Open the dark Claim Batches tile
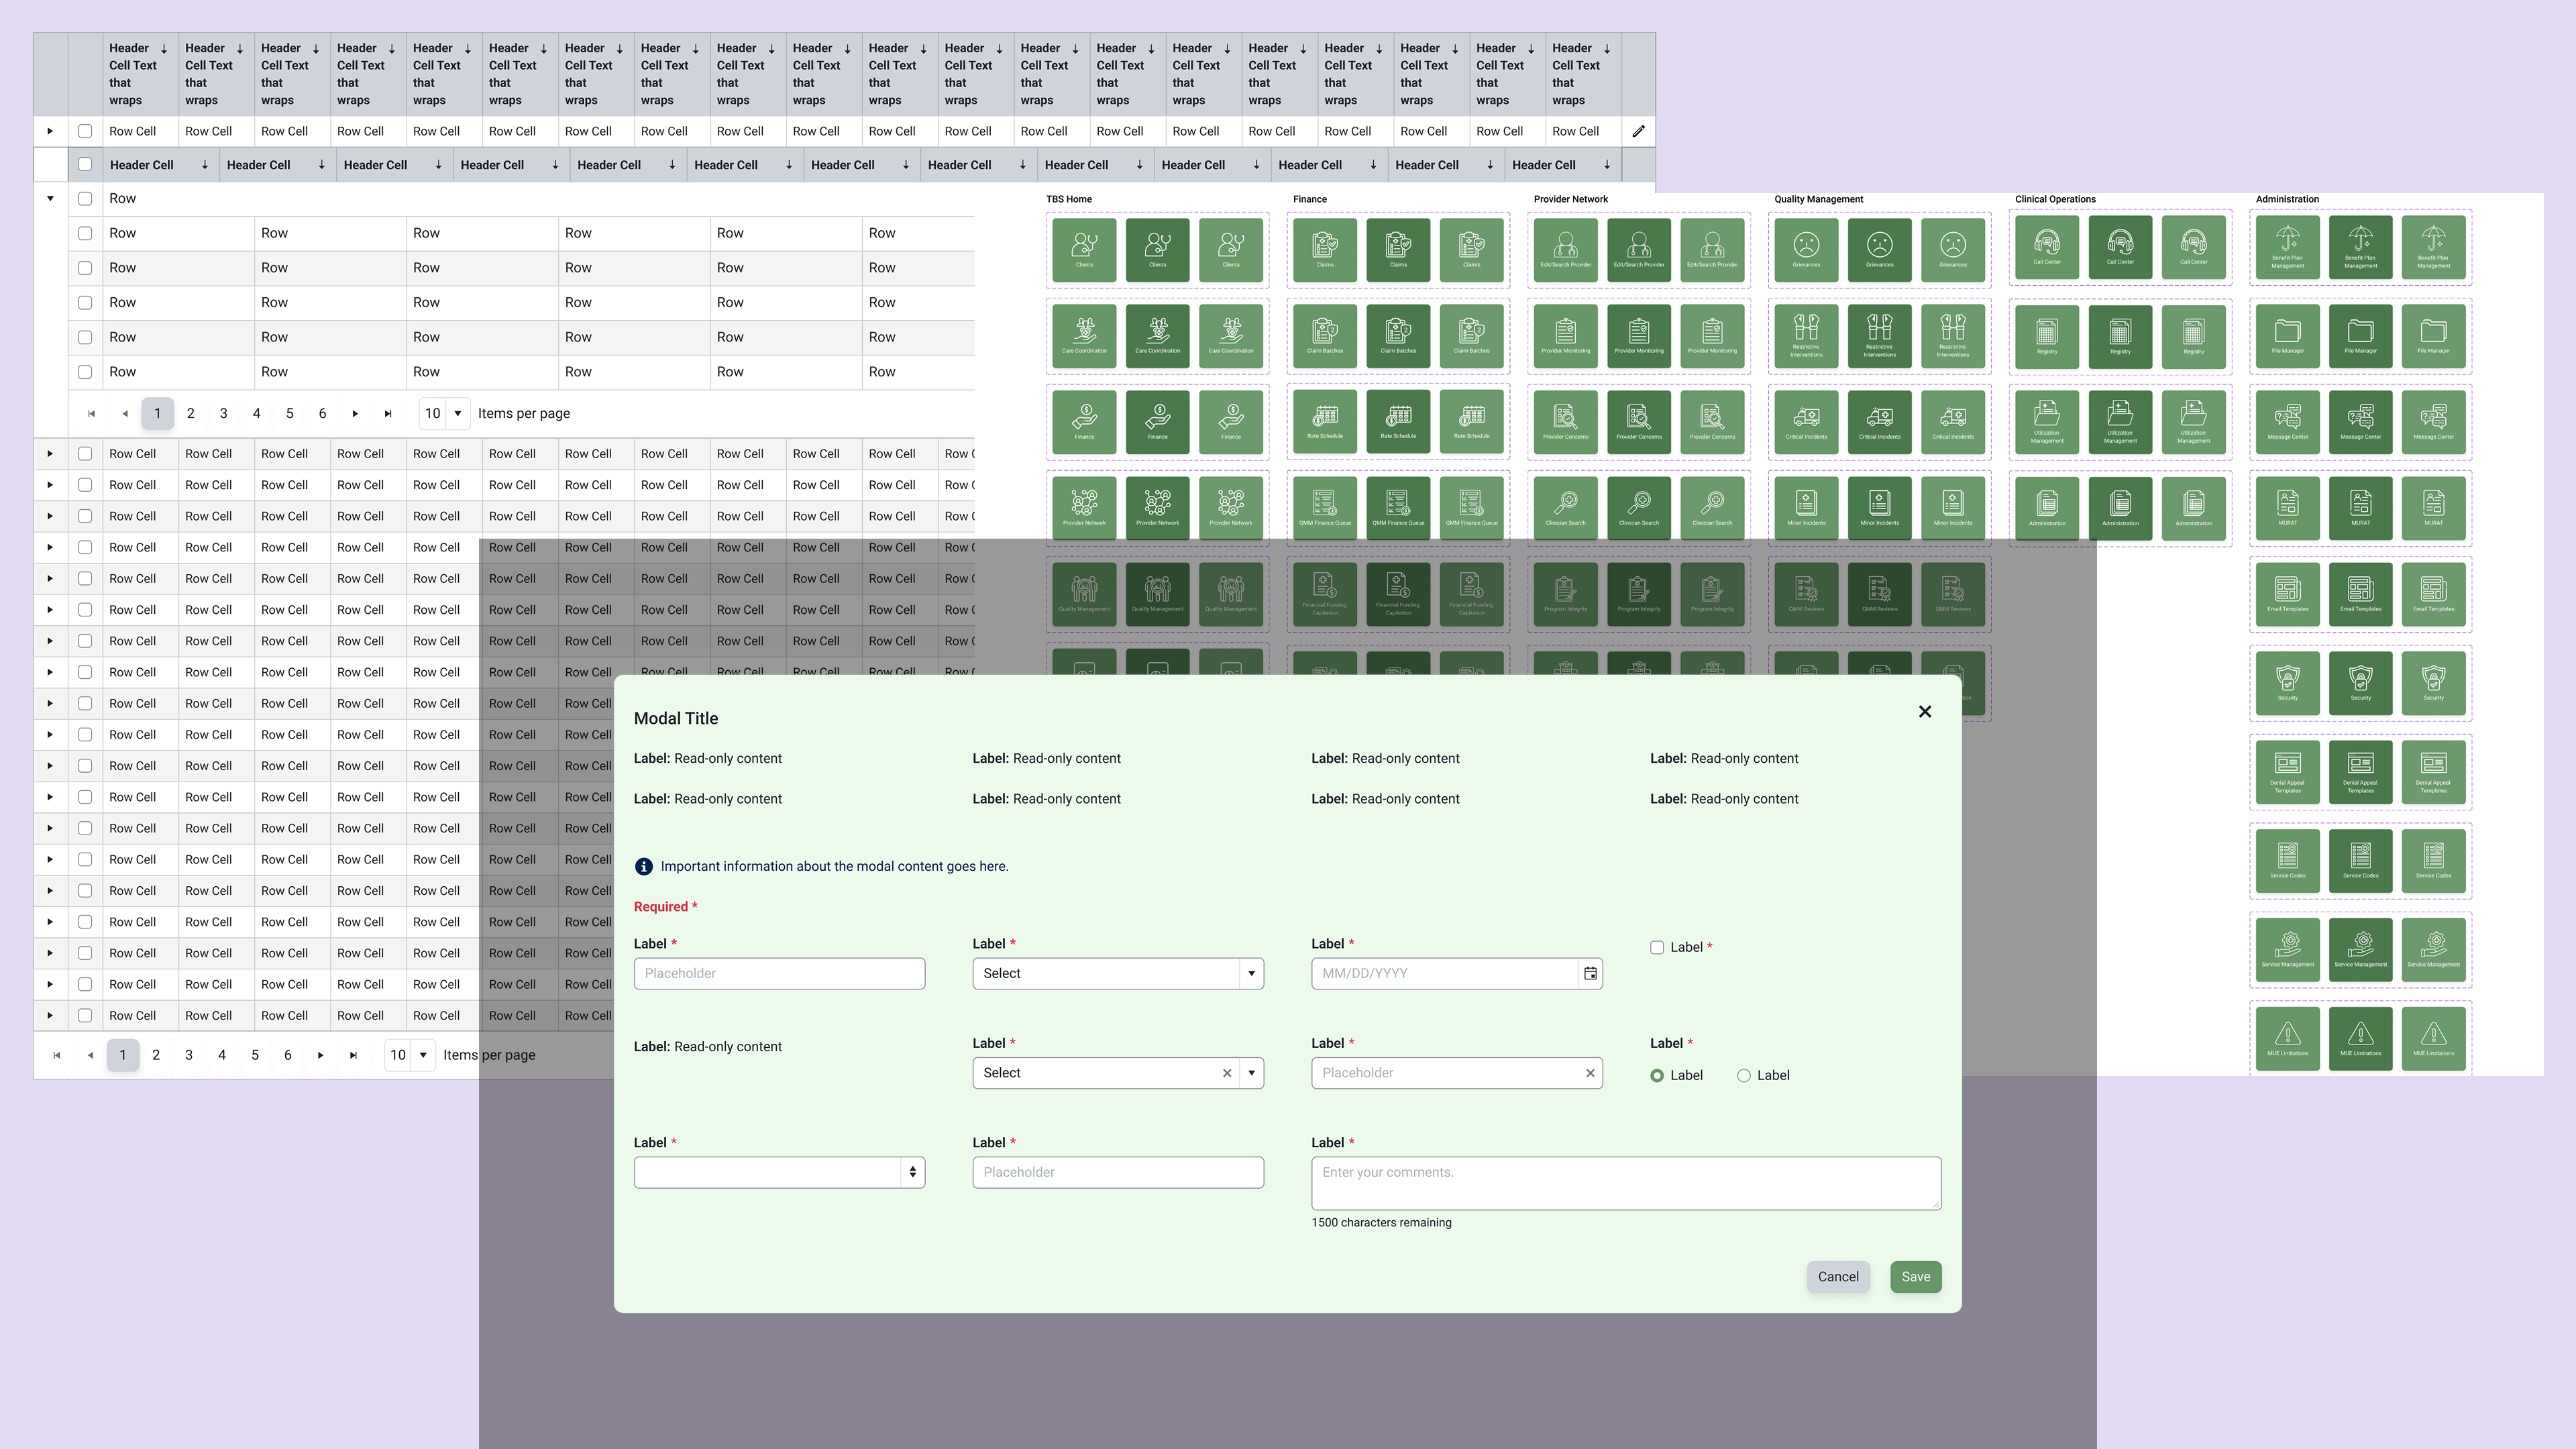The image size is (2576, 1449). coord(1398,336)
